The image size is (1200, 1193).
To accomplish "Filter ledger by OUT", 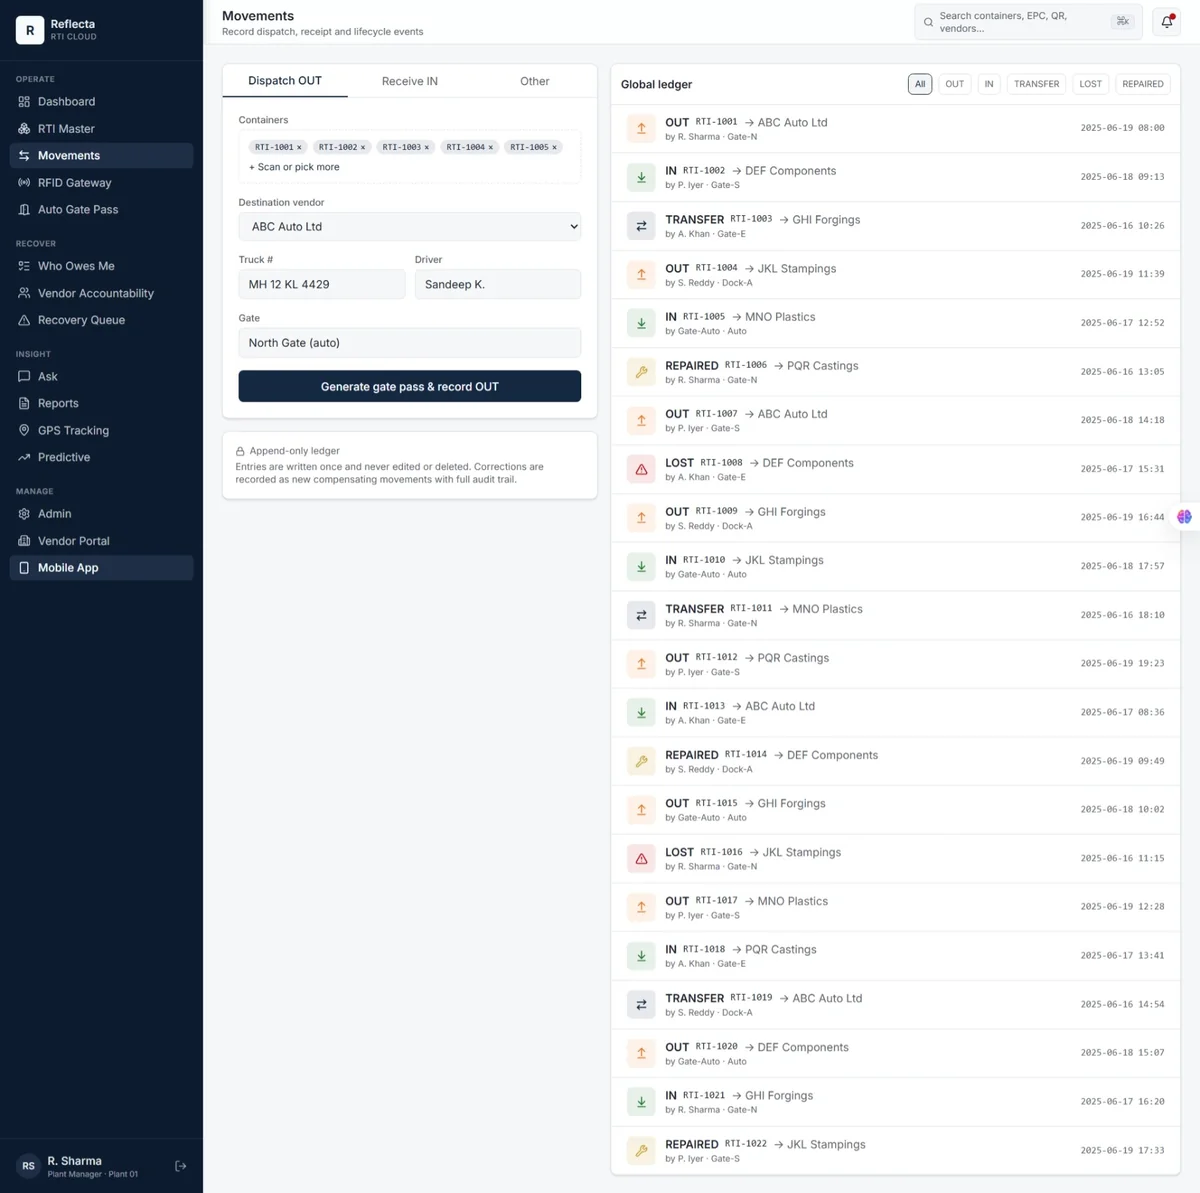I will click(x=955, y=84).
